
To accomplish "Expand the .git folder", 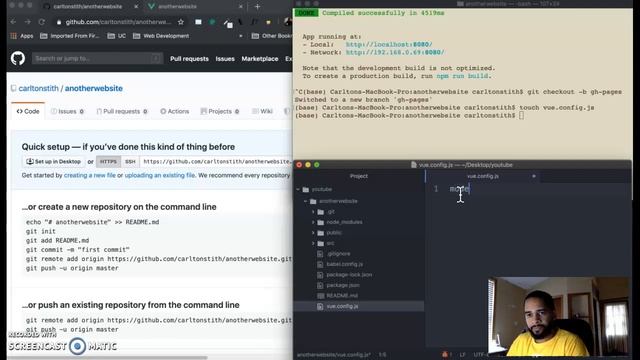I will point(313,212).
